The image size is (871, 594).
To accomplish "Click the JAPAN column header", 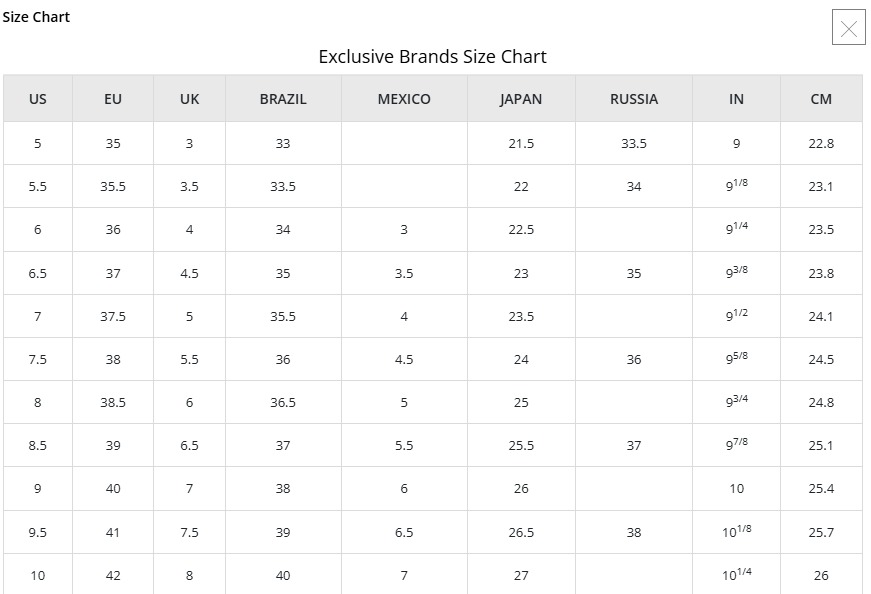I will 521,99.
